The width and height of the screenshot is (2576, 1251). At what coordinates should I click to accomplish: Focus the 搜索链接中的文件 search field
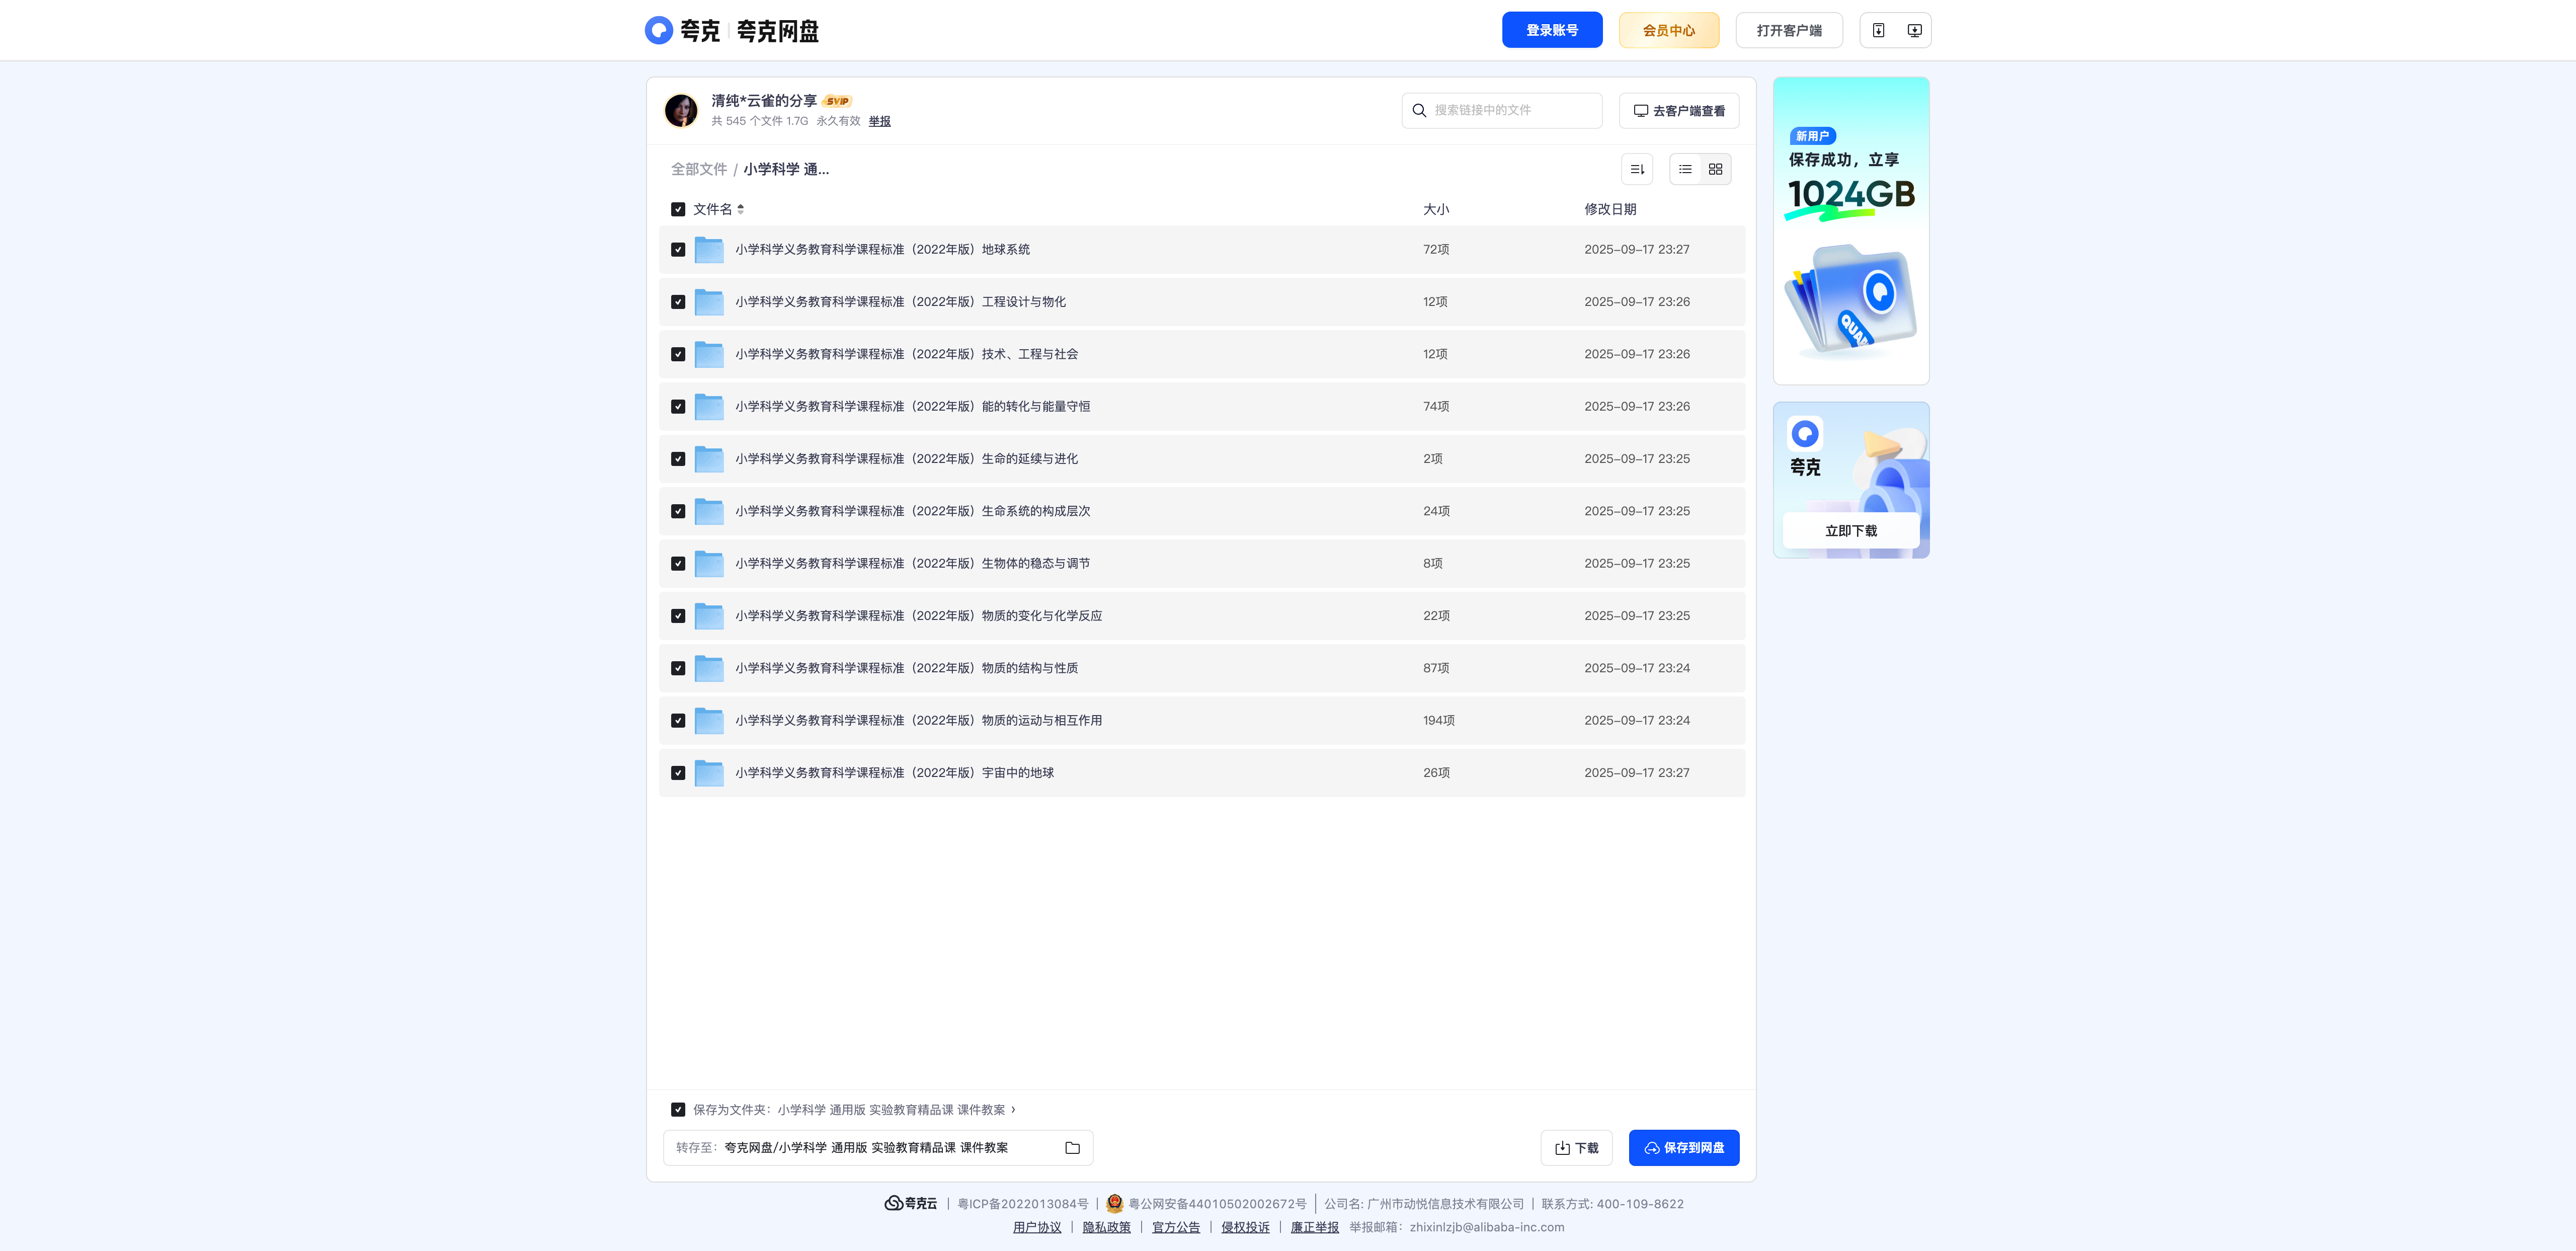click(x=1502, y=110)
